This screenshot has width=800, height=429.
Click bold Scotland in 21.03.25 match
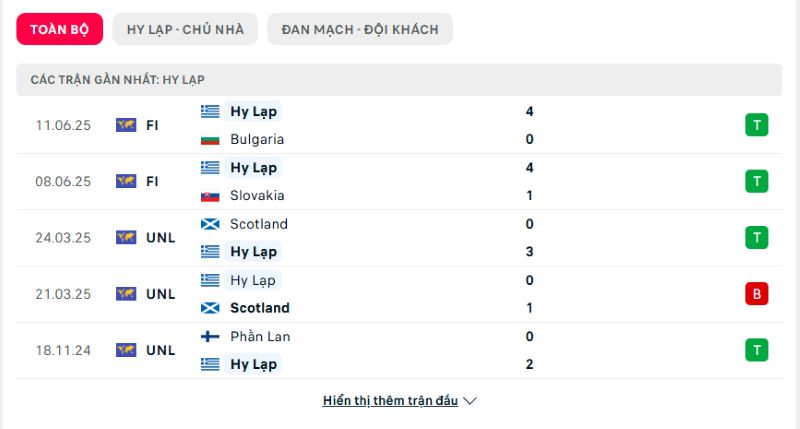coord(260,308)
